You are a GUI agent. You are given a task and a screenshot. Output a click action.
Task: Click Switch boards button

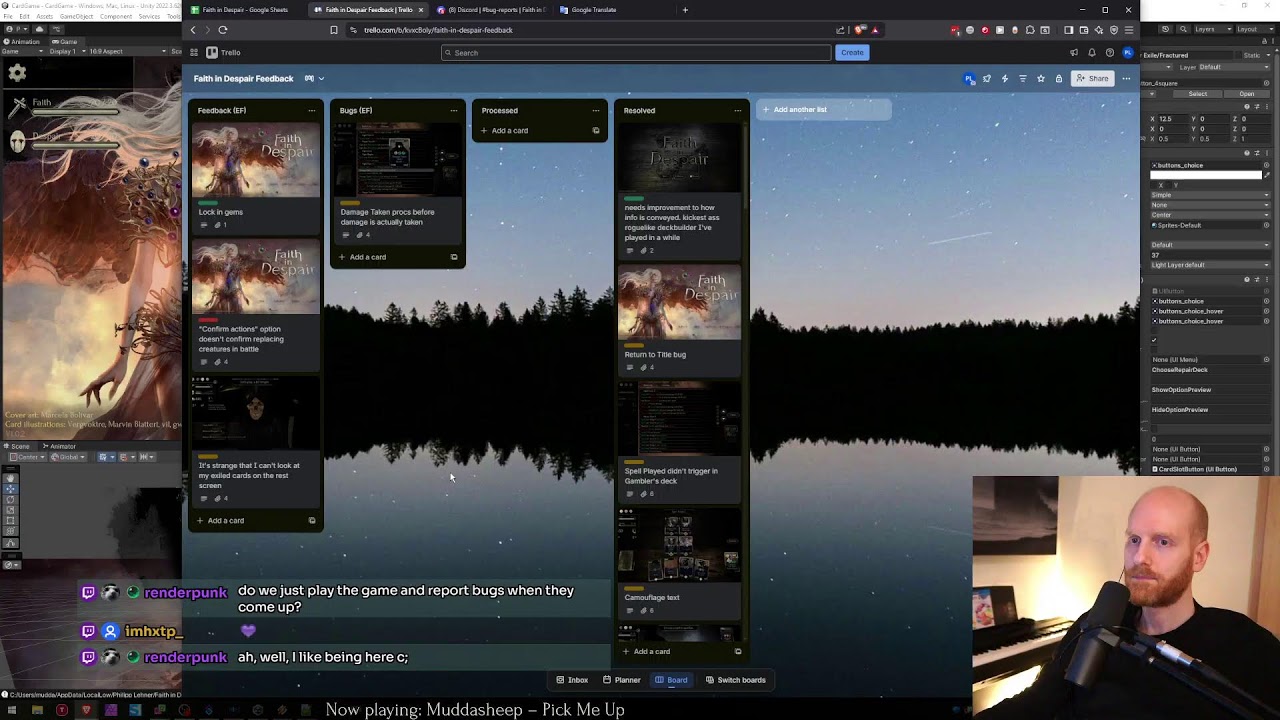click(735, 680)
